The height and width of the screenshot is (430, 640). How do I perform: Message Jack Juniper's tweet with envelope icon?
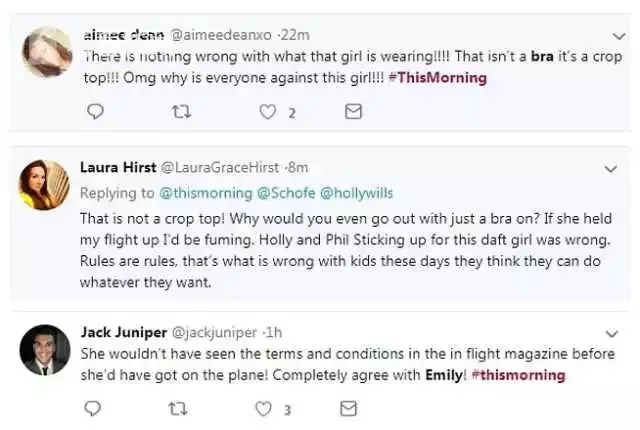pos(352,408)
